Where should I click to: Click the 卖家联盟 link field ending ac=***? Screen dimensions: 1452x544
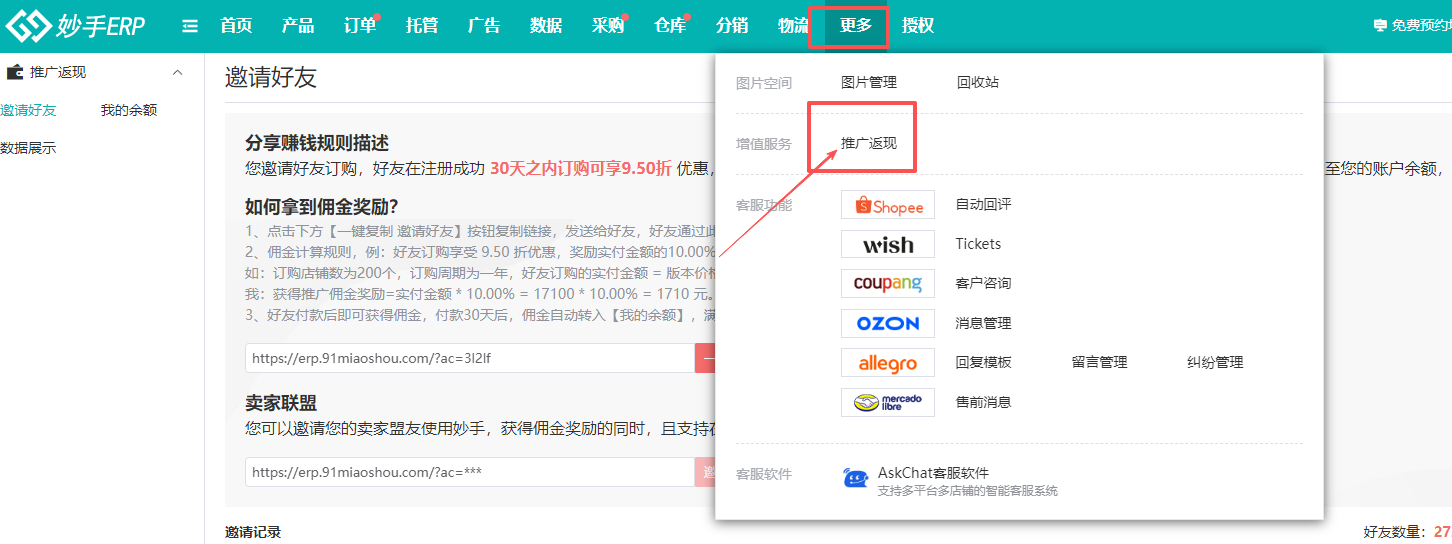[x=470, y=472]
